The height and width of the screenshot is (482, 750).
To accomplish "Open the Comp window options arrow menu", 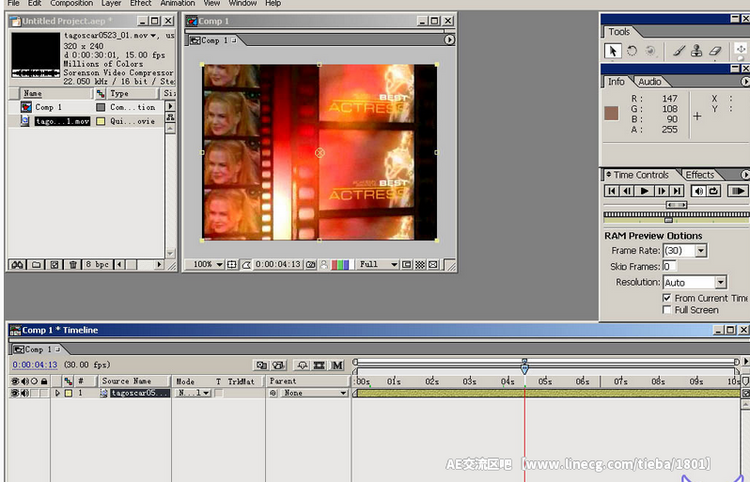I will [449, 40].
